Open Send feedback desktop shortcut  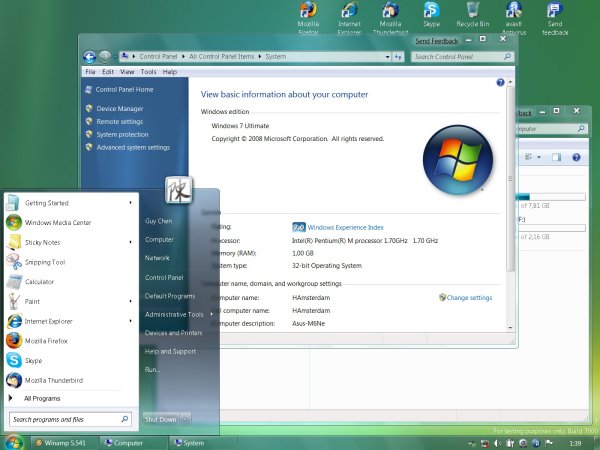click(555, 18)
